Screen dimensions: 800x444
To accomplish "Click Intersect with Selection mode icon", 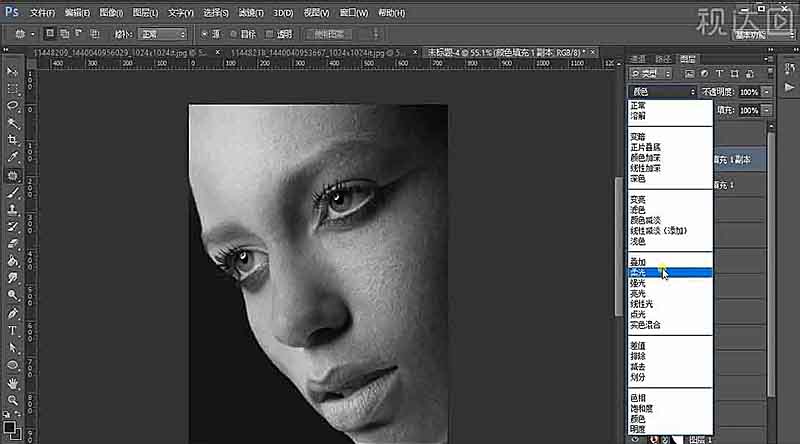I will 94,34.
